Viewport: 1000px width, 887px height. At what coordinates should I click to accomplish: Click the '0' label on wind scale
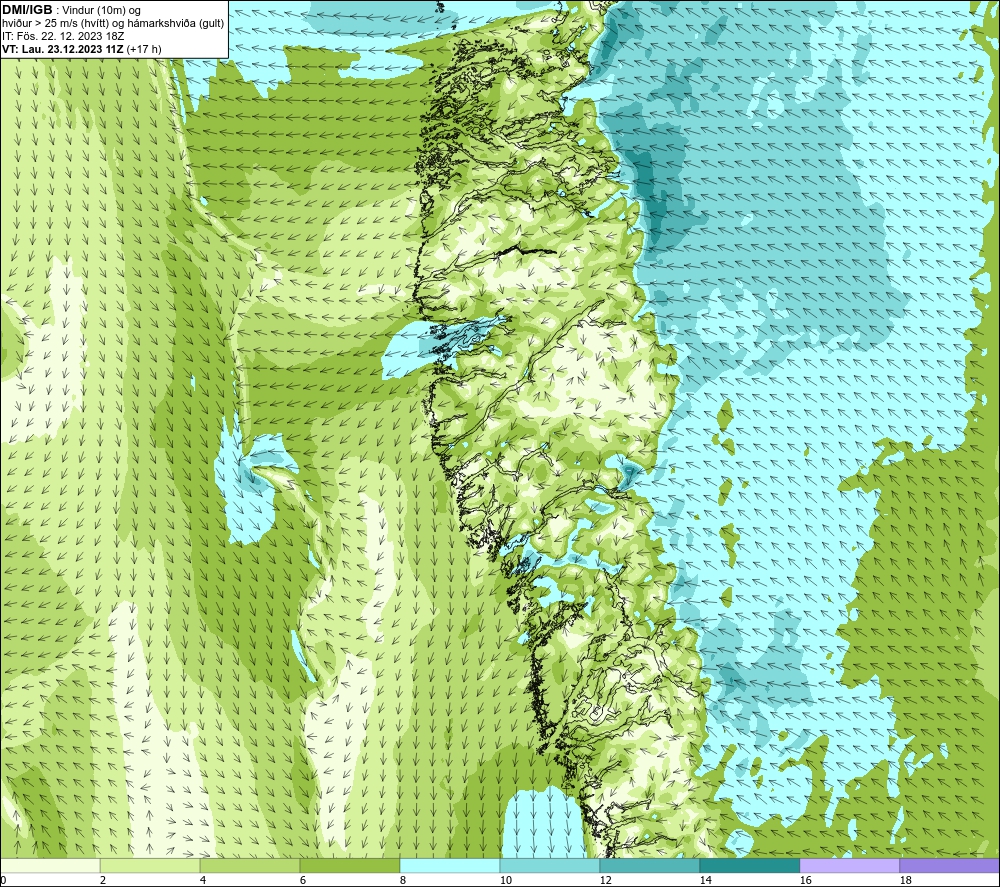click(4, 881)
